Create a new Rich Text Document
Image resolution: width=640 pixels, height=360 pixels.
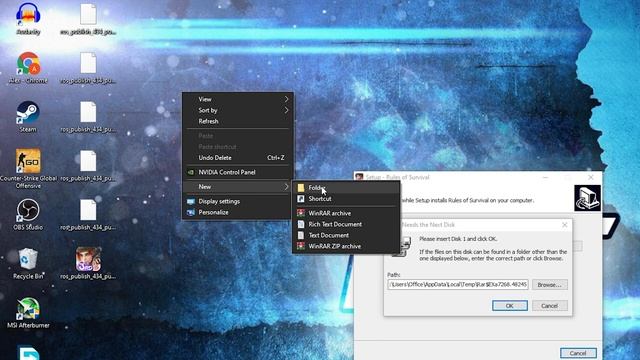(x=346, y=224)
